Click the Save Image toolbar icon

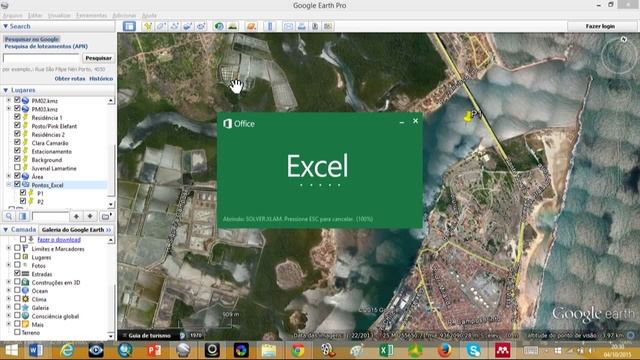[315, 26]
